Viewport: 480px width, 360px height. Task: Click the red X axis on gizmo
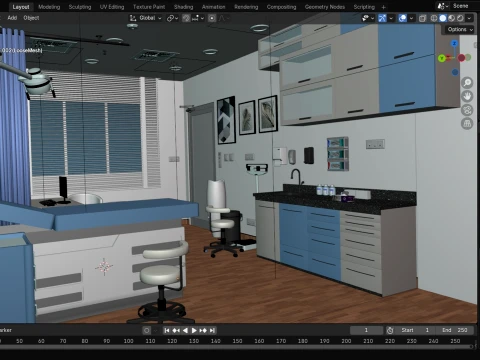point(461,58)
